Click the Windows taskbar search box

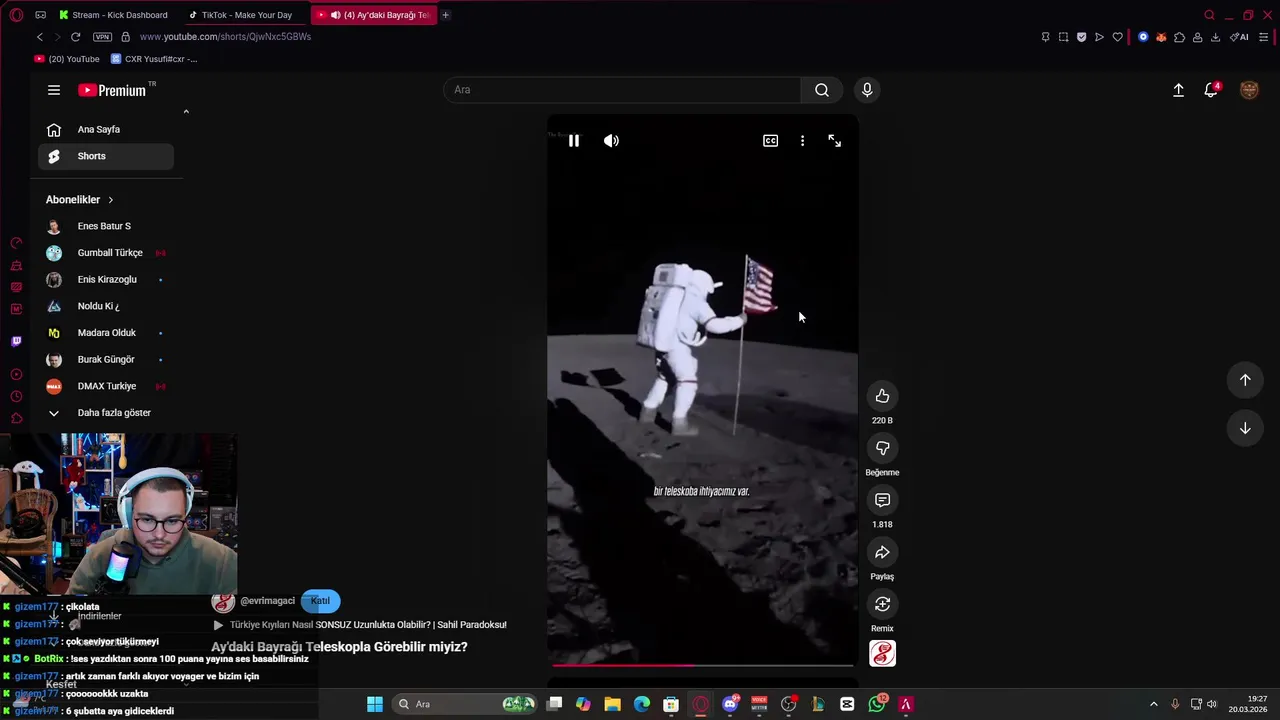[466, 704]
